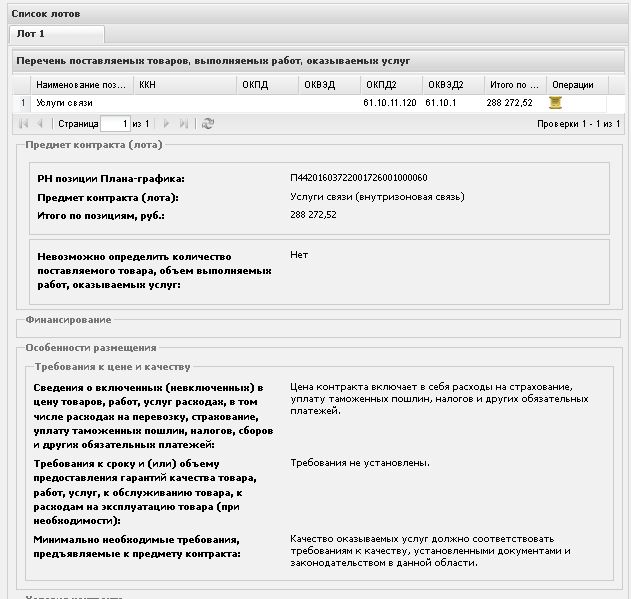Click the page number input field

115,124
